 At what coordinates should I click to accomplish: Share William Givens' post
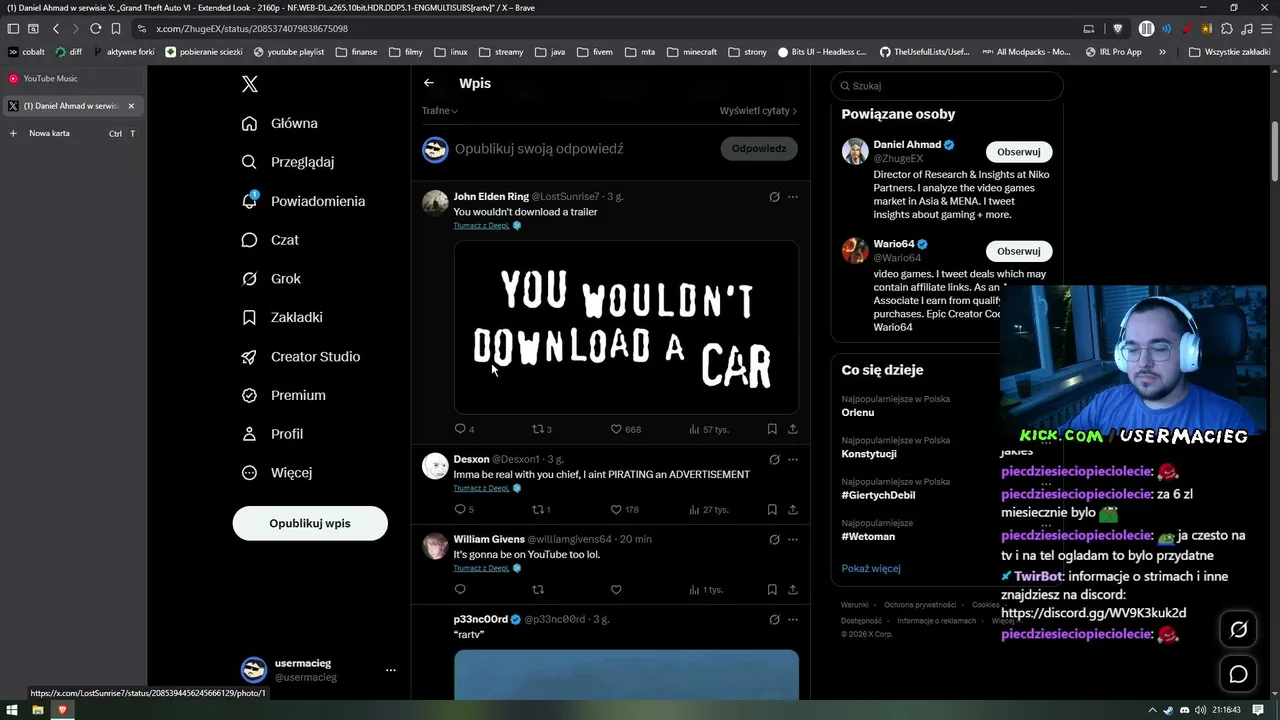(793, 589)
